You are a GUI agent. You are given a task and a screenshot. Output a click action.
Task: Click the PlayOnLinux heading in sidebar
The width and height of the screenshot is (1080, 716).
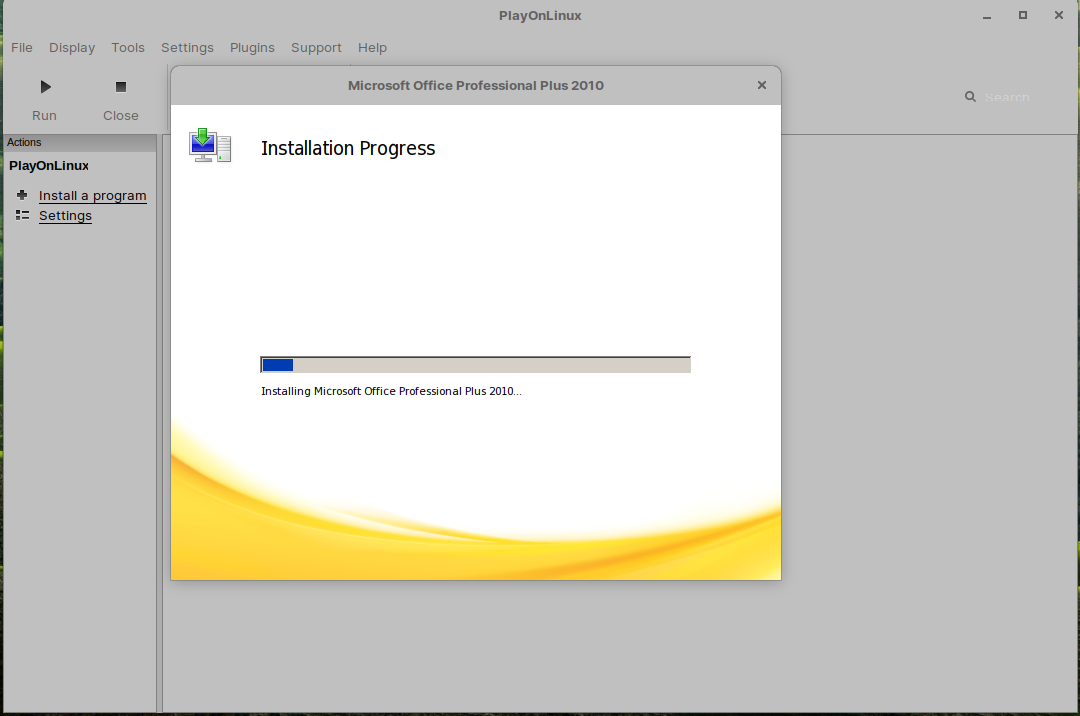[x=49, y=166]
